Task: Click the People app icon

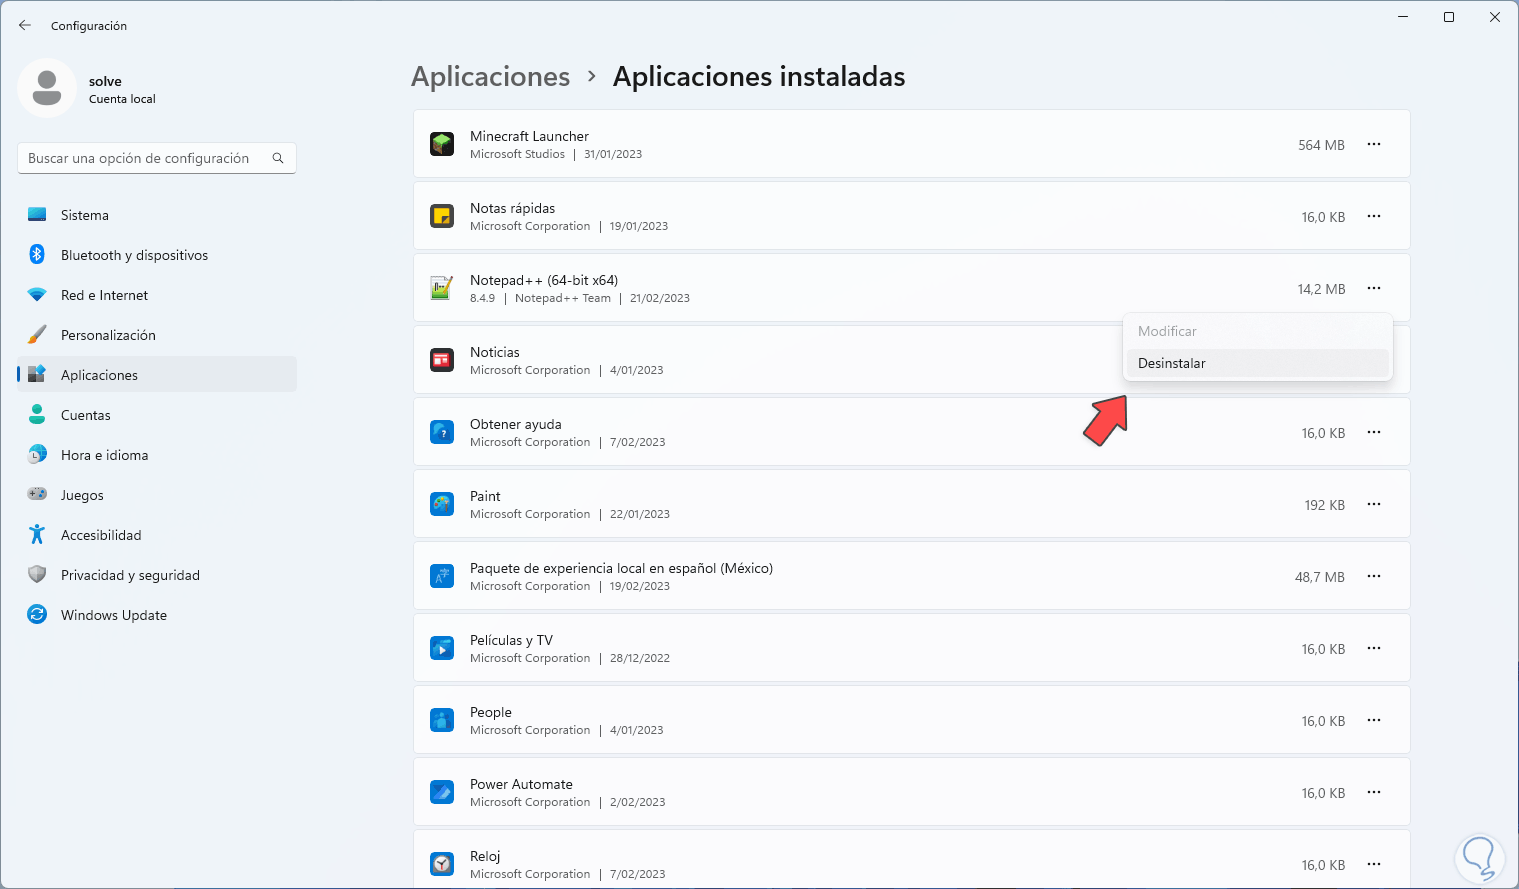Action: pos(442,720)
